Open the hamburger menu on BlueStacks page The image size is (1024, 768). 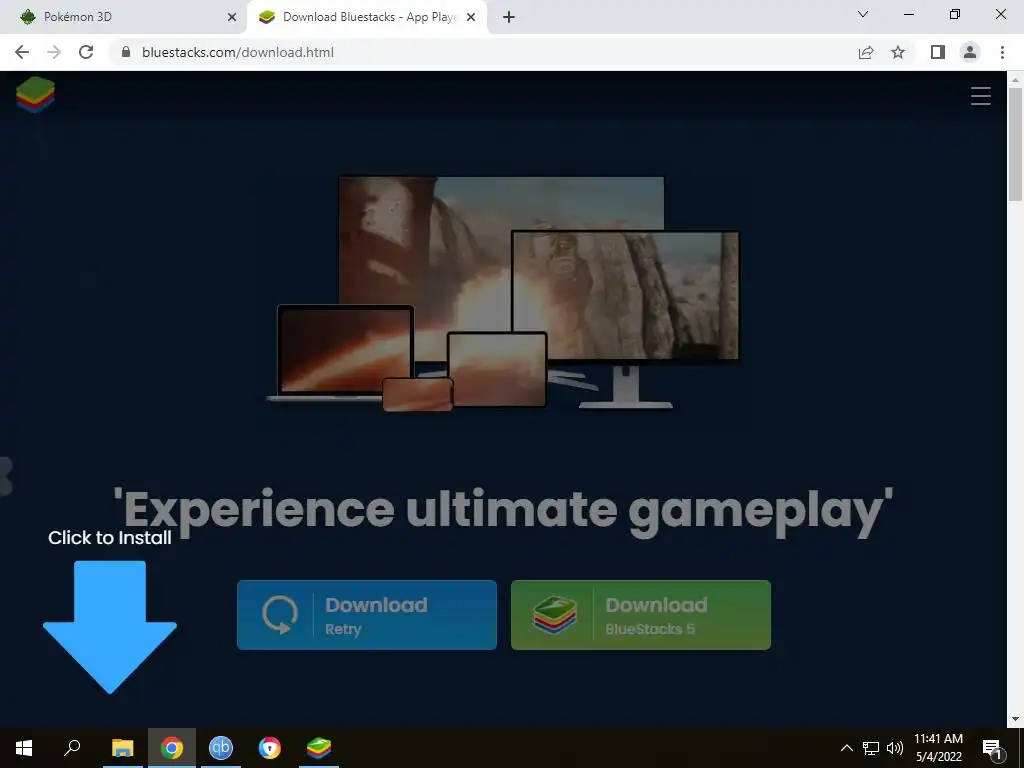click(x=980, y=96)
